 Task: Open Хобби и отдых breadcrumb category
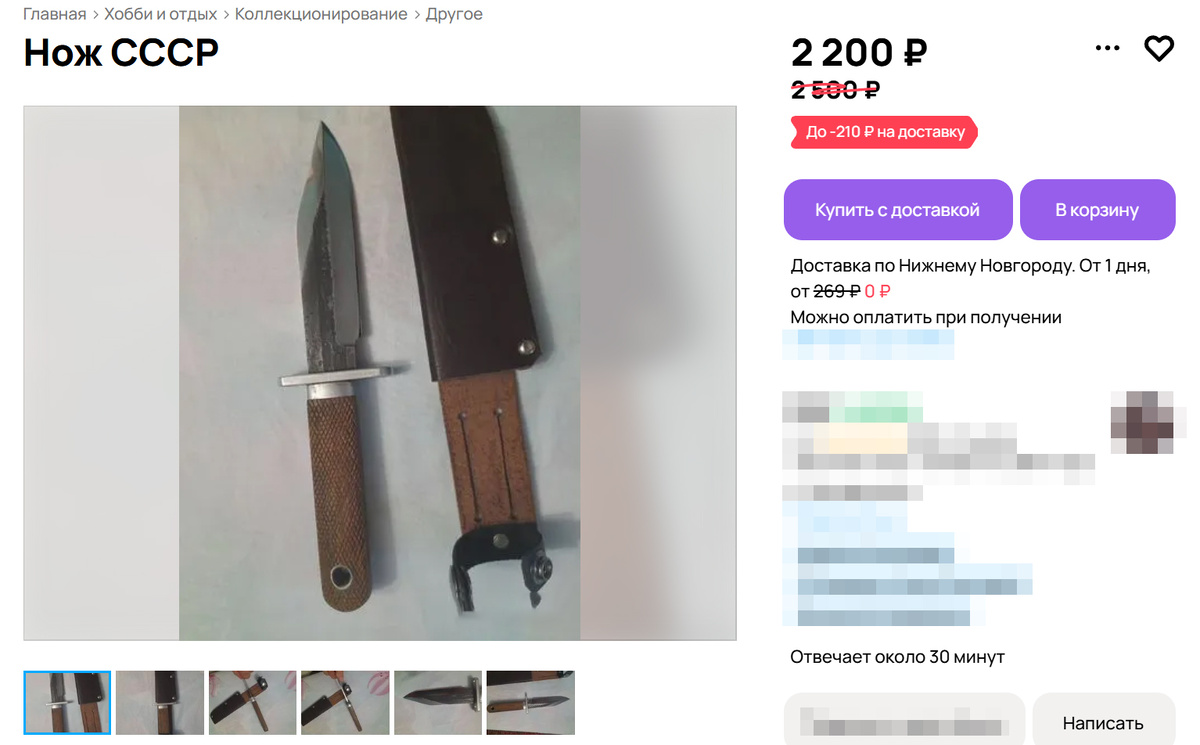[161, 14]
